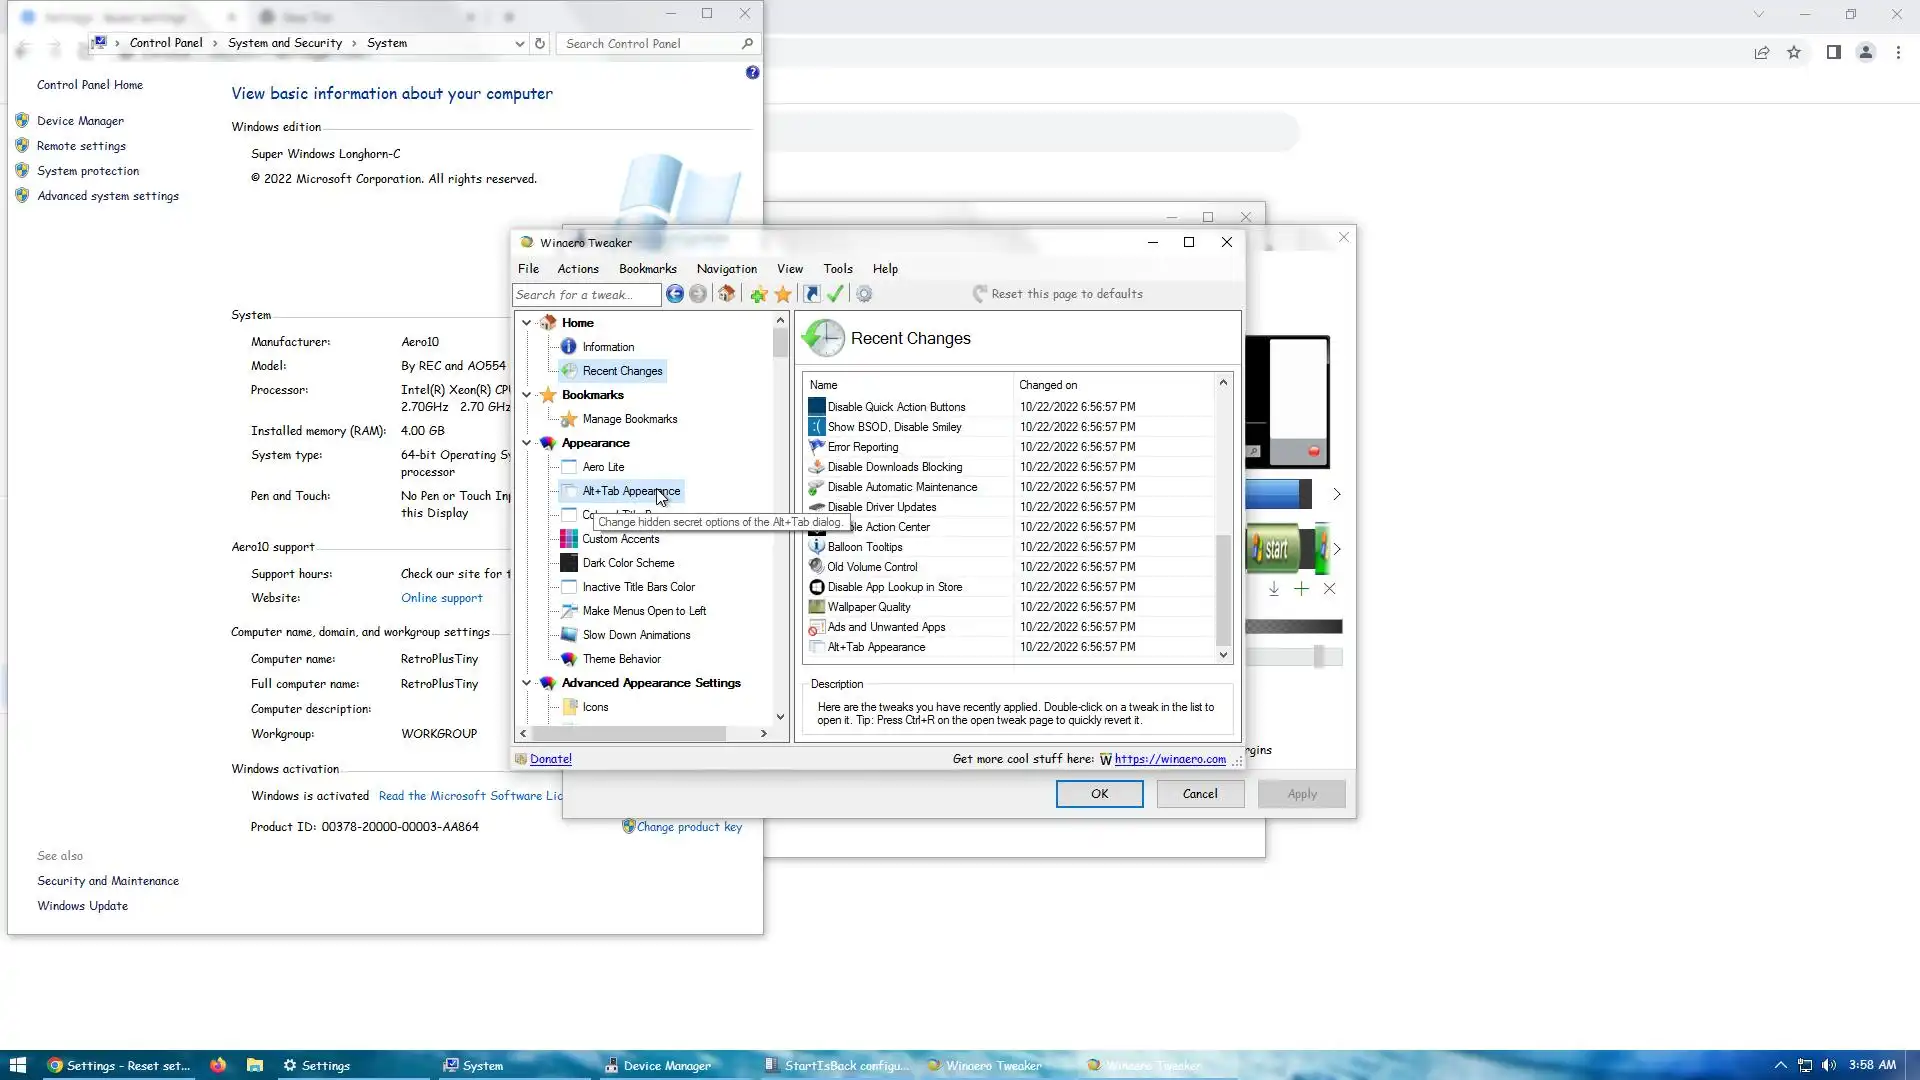Click the add bookmark star-plus icon

pyautogui.click(x=759, y=294)
